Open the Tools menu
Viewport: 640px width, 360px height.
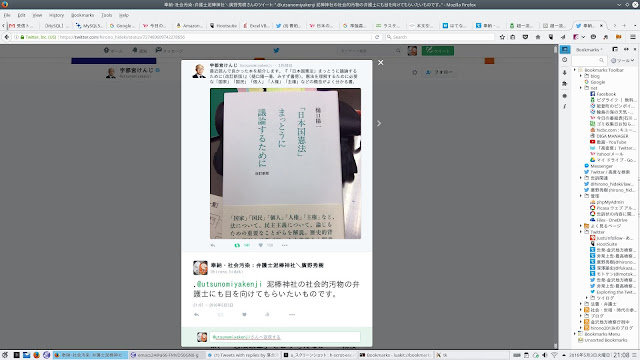coord(107,15)
